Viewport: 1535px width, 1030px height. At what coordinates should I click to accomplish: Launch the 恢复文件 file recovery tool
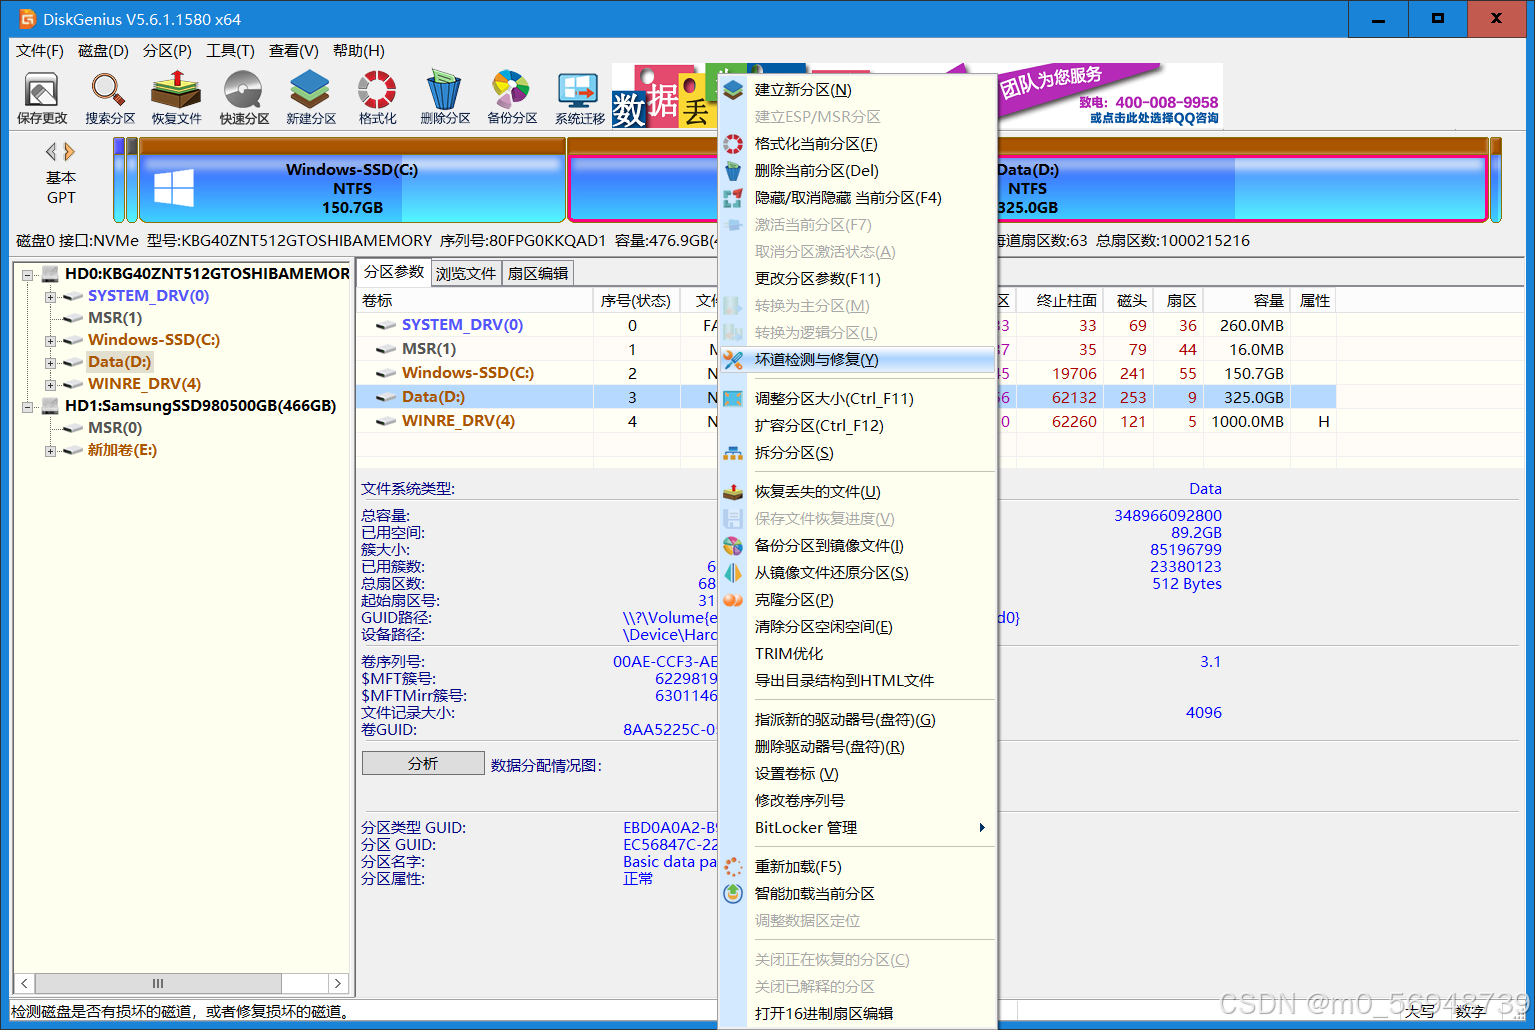click(x=176, y=98)
